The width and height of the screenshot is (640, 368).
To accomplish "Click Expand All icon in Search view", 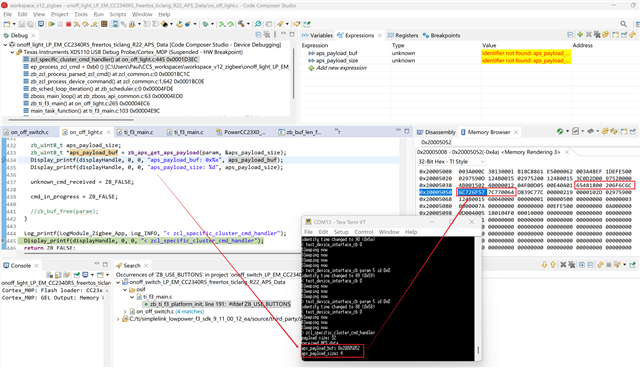I will click(582, 265).
